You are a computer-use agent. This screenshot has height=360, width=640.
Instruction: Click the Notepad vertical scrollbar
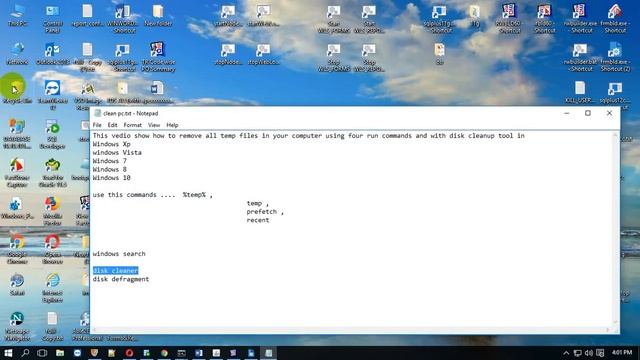pyautogui.click(x=616, y=229)
